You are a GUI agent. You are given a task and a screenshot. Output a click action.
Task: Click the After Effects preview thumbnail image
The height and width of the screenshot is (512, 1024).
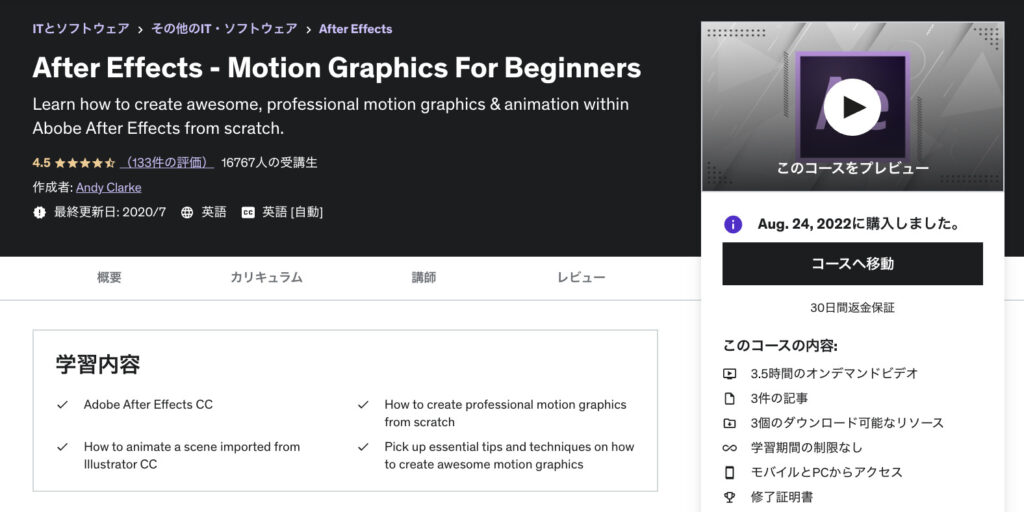click(852, 106)
